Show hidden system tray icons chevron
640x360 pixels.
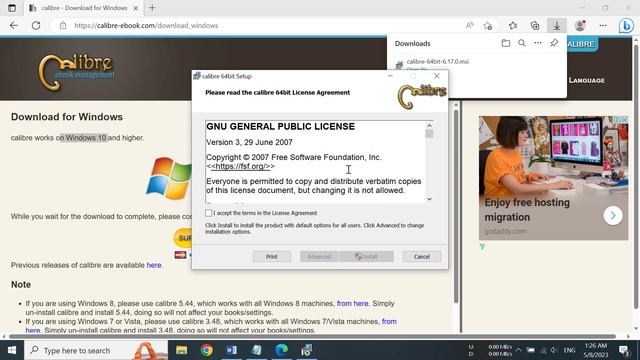(518, 350)
